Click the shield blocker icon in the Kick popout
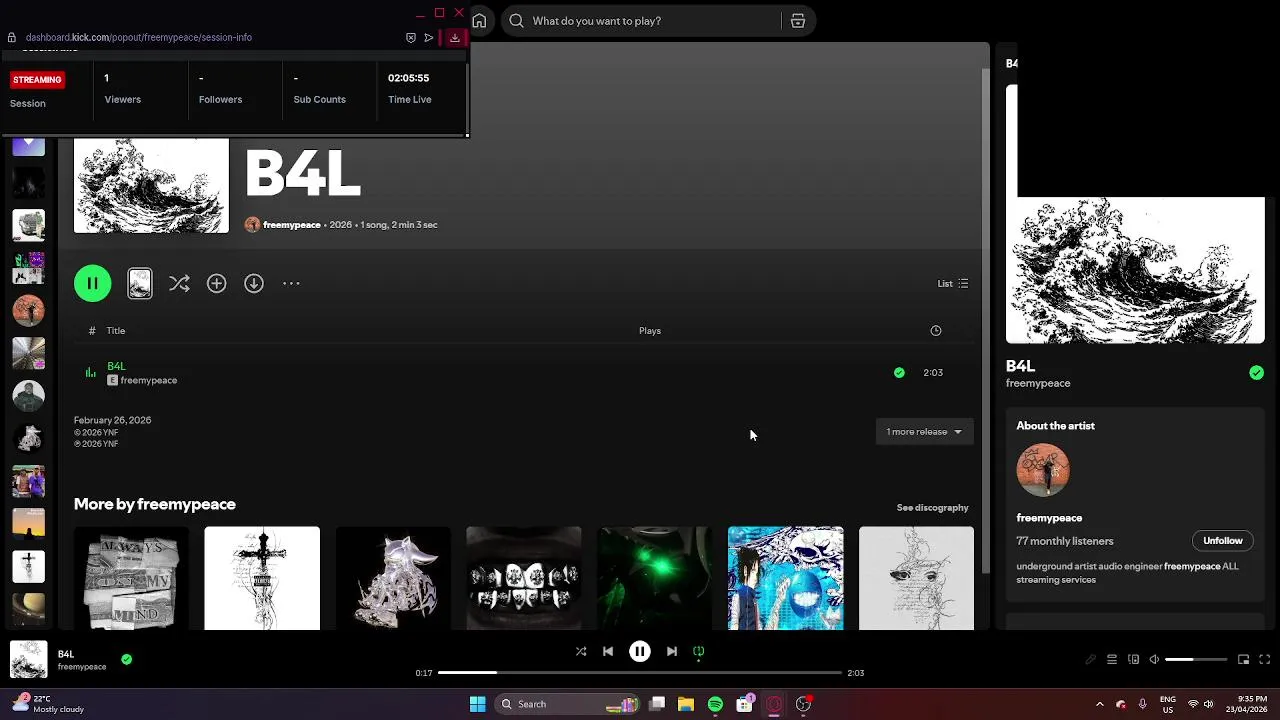Viewport: 1280px width, 720px height. (x=411, y=38)
